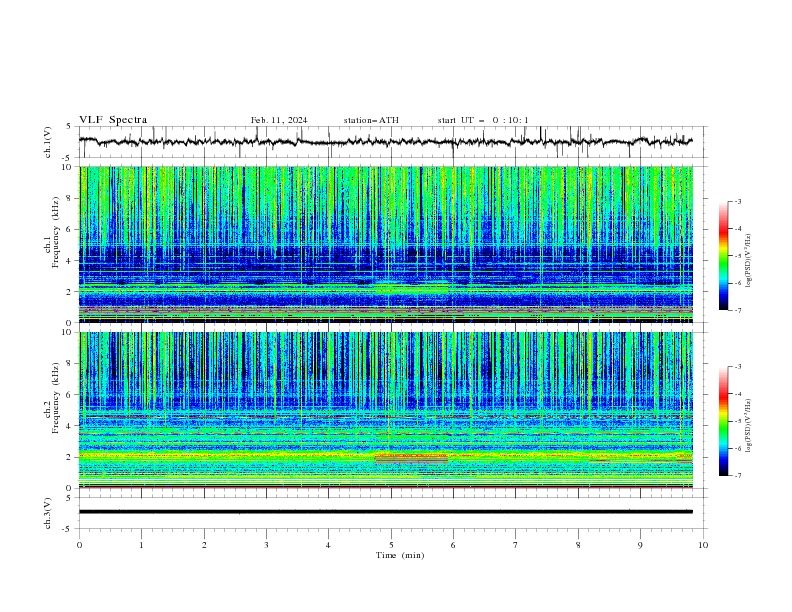Click the "7" tick on the time axis
792x612 pixels.
[516, 545]
